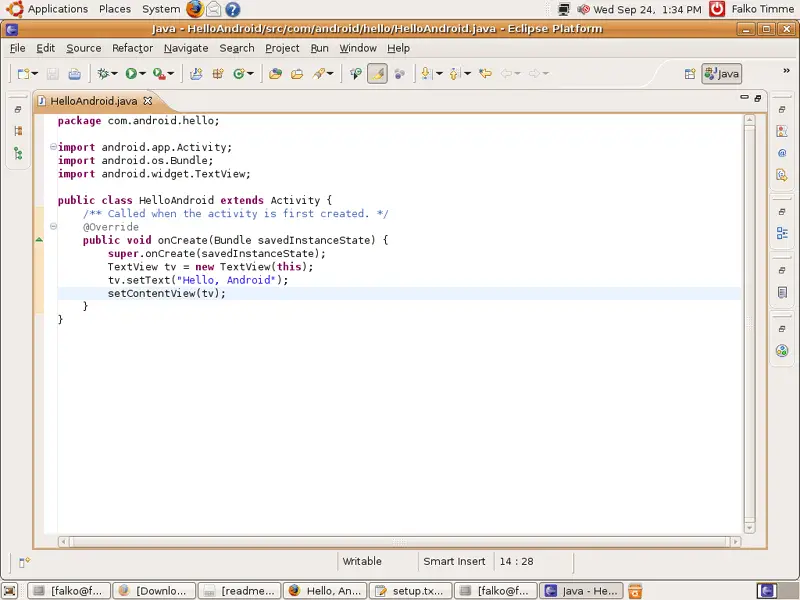Click the Previous Annotation yellow up-arrow icon
This screenshot has height=600, width=800.
pos(454,74)
